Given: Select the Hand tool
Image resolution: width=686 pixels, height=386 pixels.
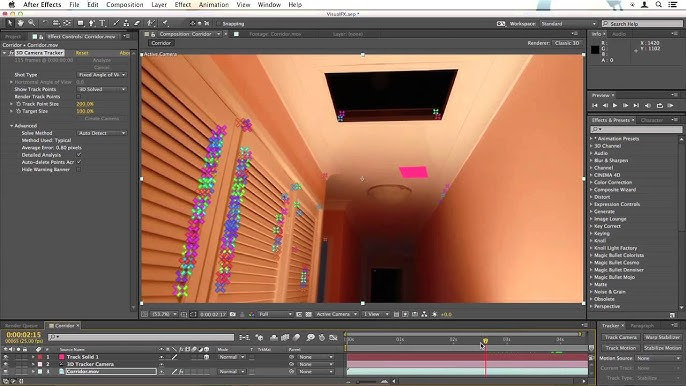Looking at the screenshot, I should (x=21, y=23).
